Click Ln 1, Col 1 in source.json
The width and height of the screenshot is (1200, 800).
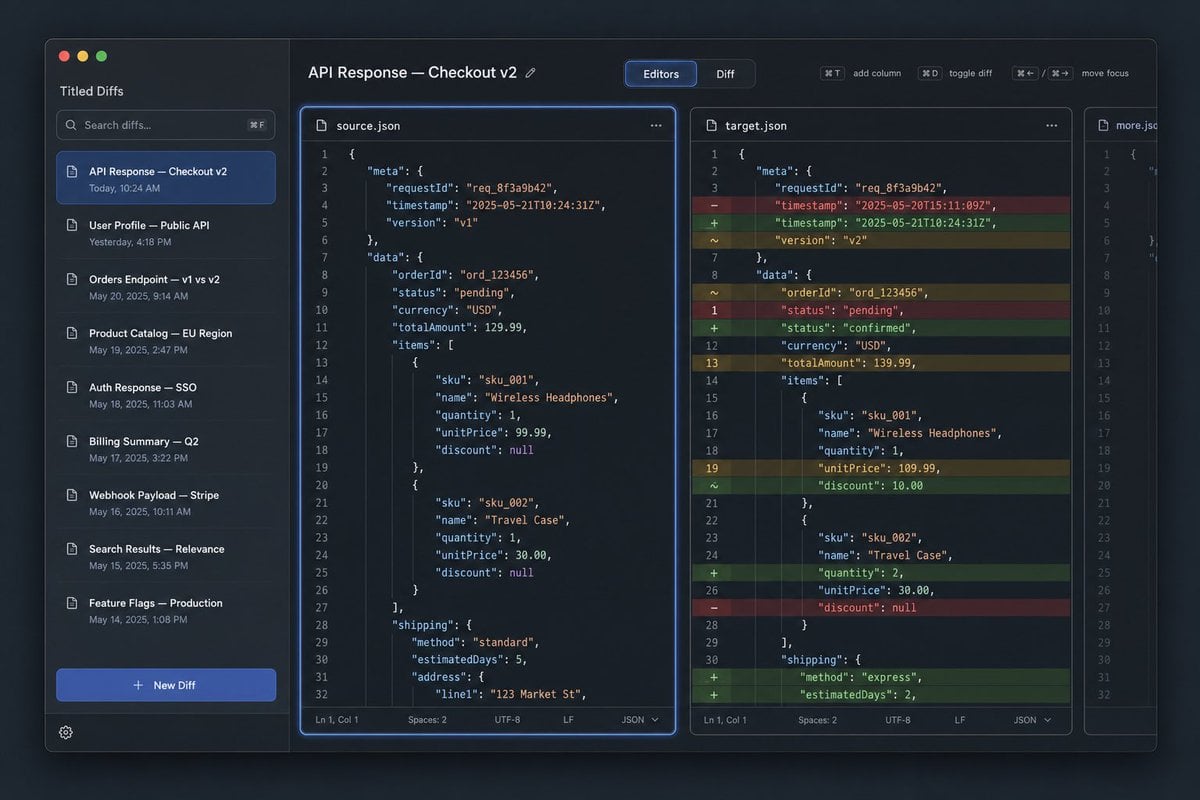click(x=337, y=720)
